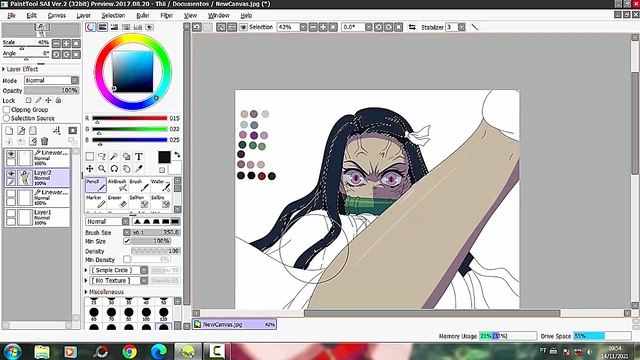
Task: Show Layer1 using its visibility box
Action: tap(11, 213)
